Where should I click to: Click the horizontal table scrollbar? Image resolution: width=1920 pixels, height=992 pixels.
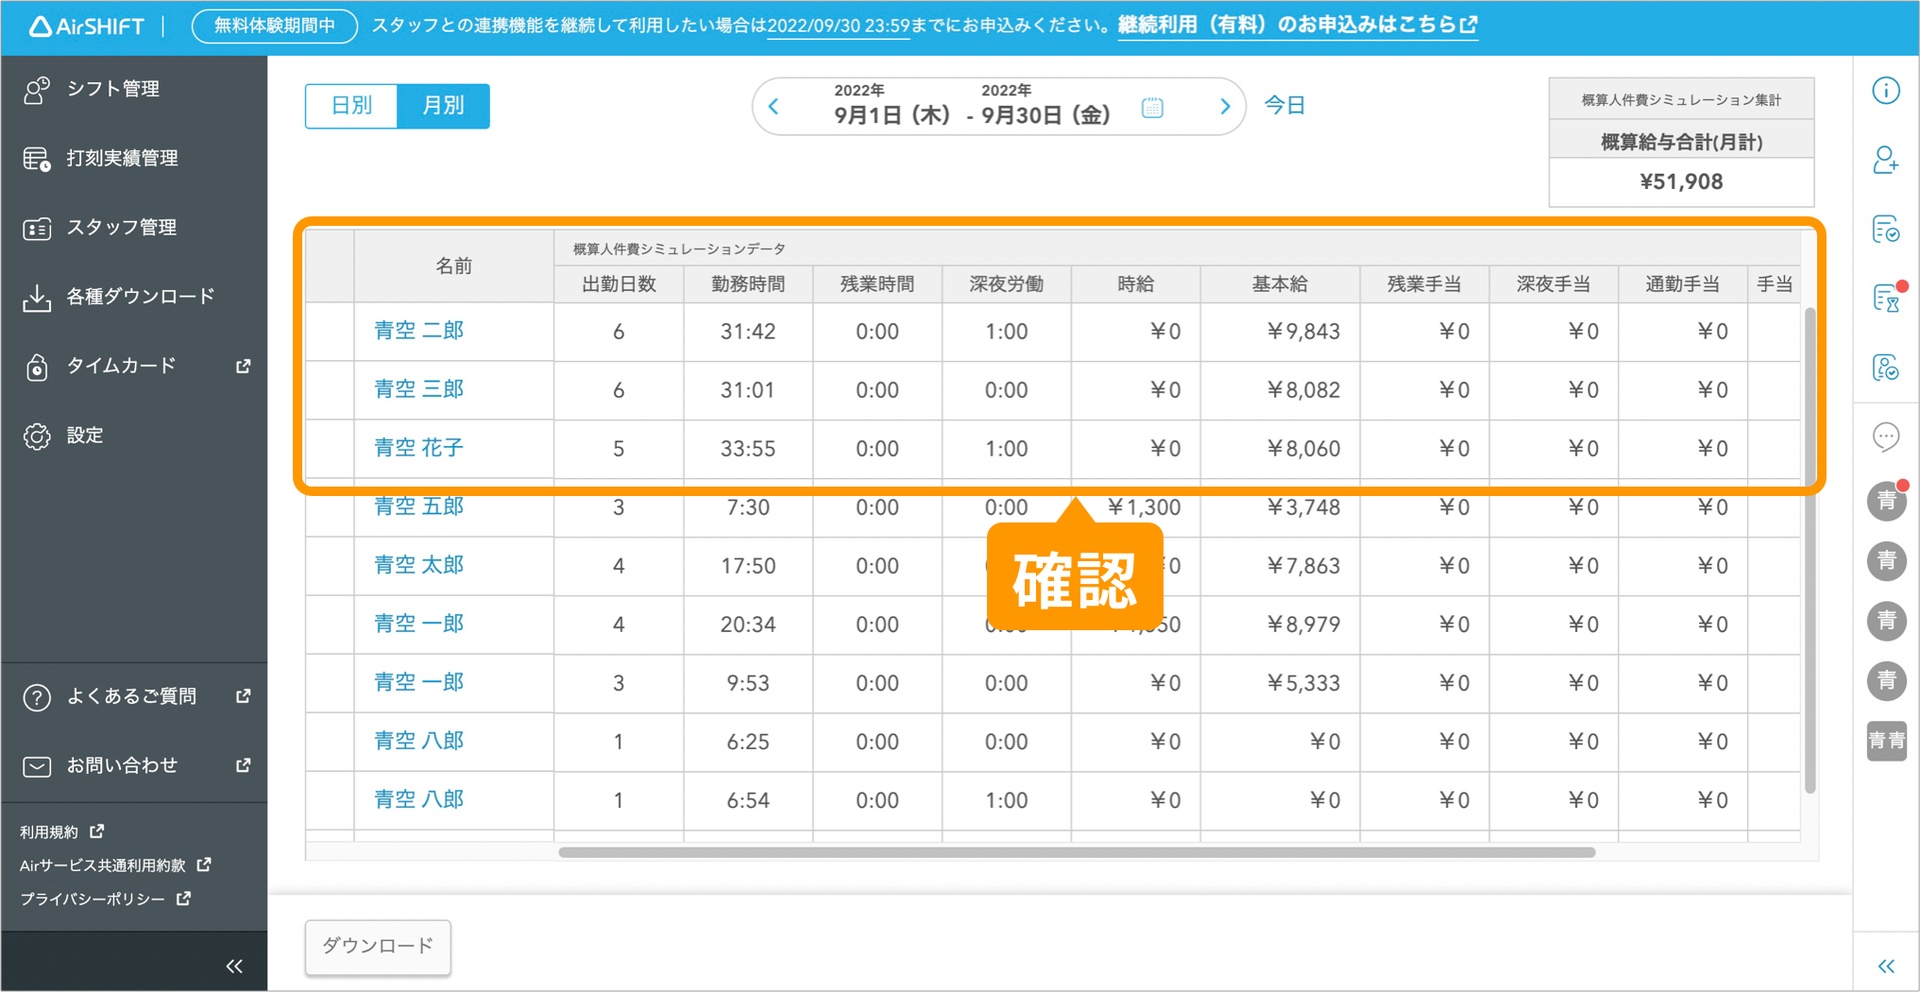pos(1076,853)
